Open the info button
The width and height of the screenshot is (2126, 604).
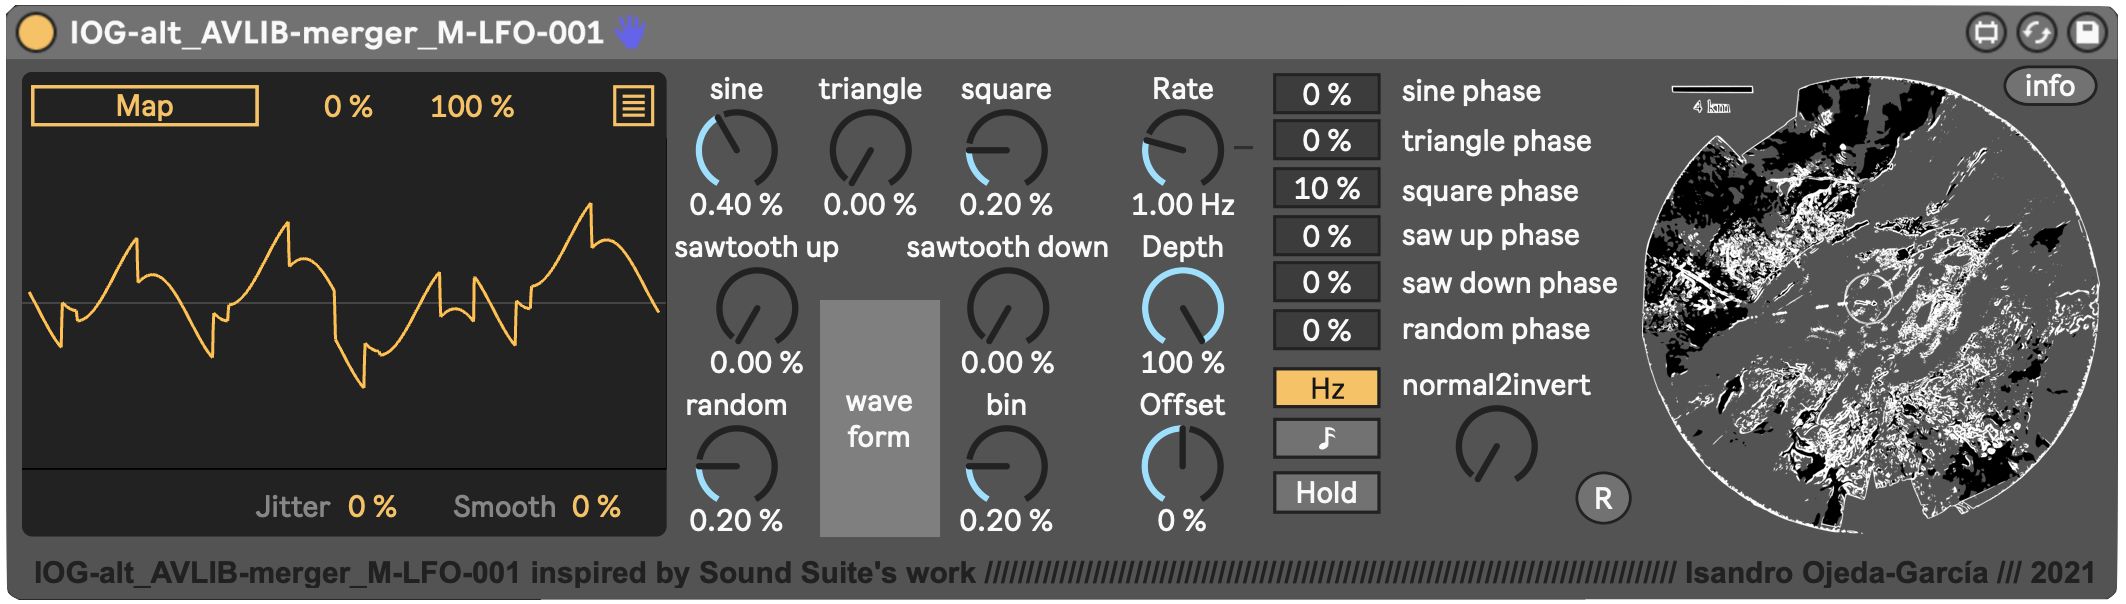[2049, 87]
